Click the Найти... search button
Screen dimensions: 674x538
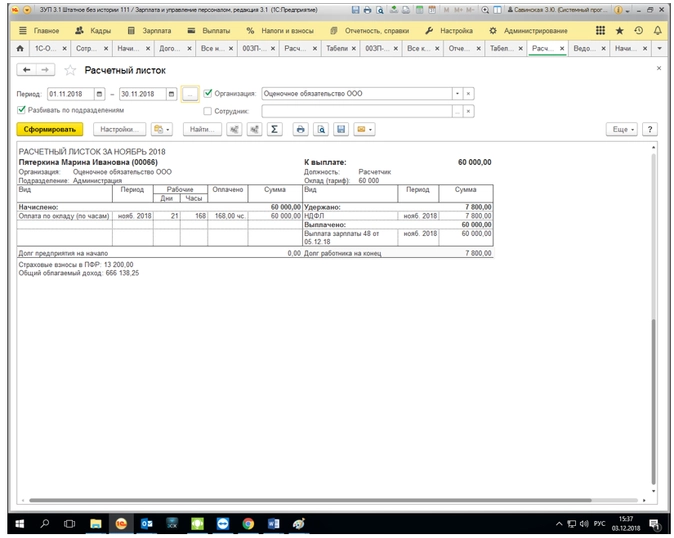(202, 129)
